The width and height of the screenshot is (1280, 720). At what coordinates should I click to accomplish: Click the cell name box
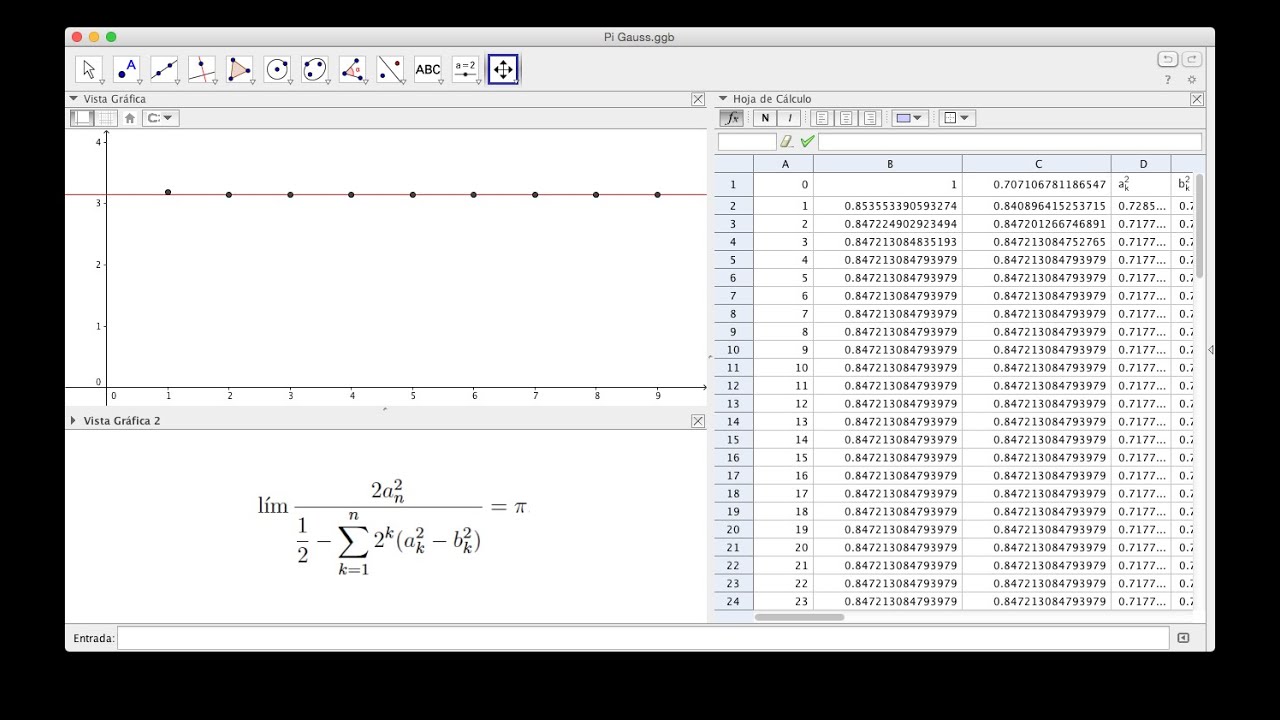pyautogui.click(x=746, y=142)
